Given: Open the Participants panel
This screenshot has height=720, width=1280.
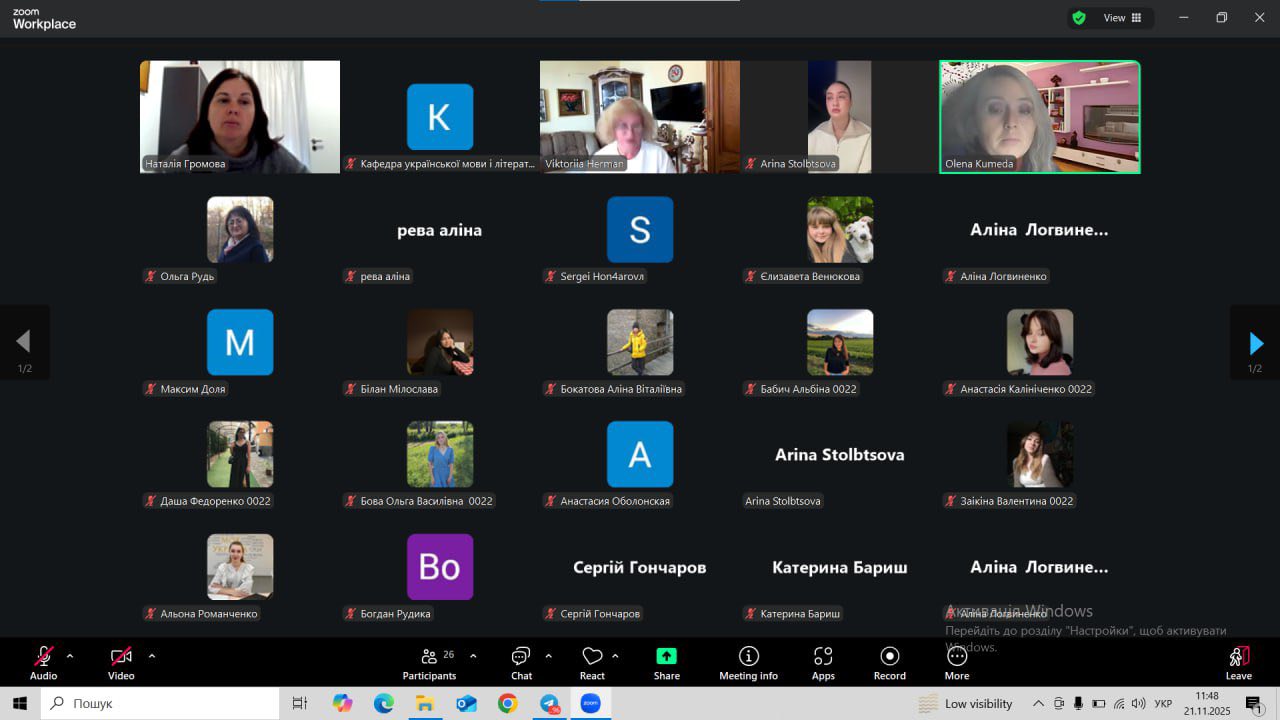Looking at the screenshot, I should point(429,662).
